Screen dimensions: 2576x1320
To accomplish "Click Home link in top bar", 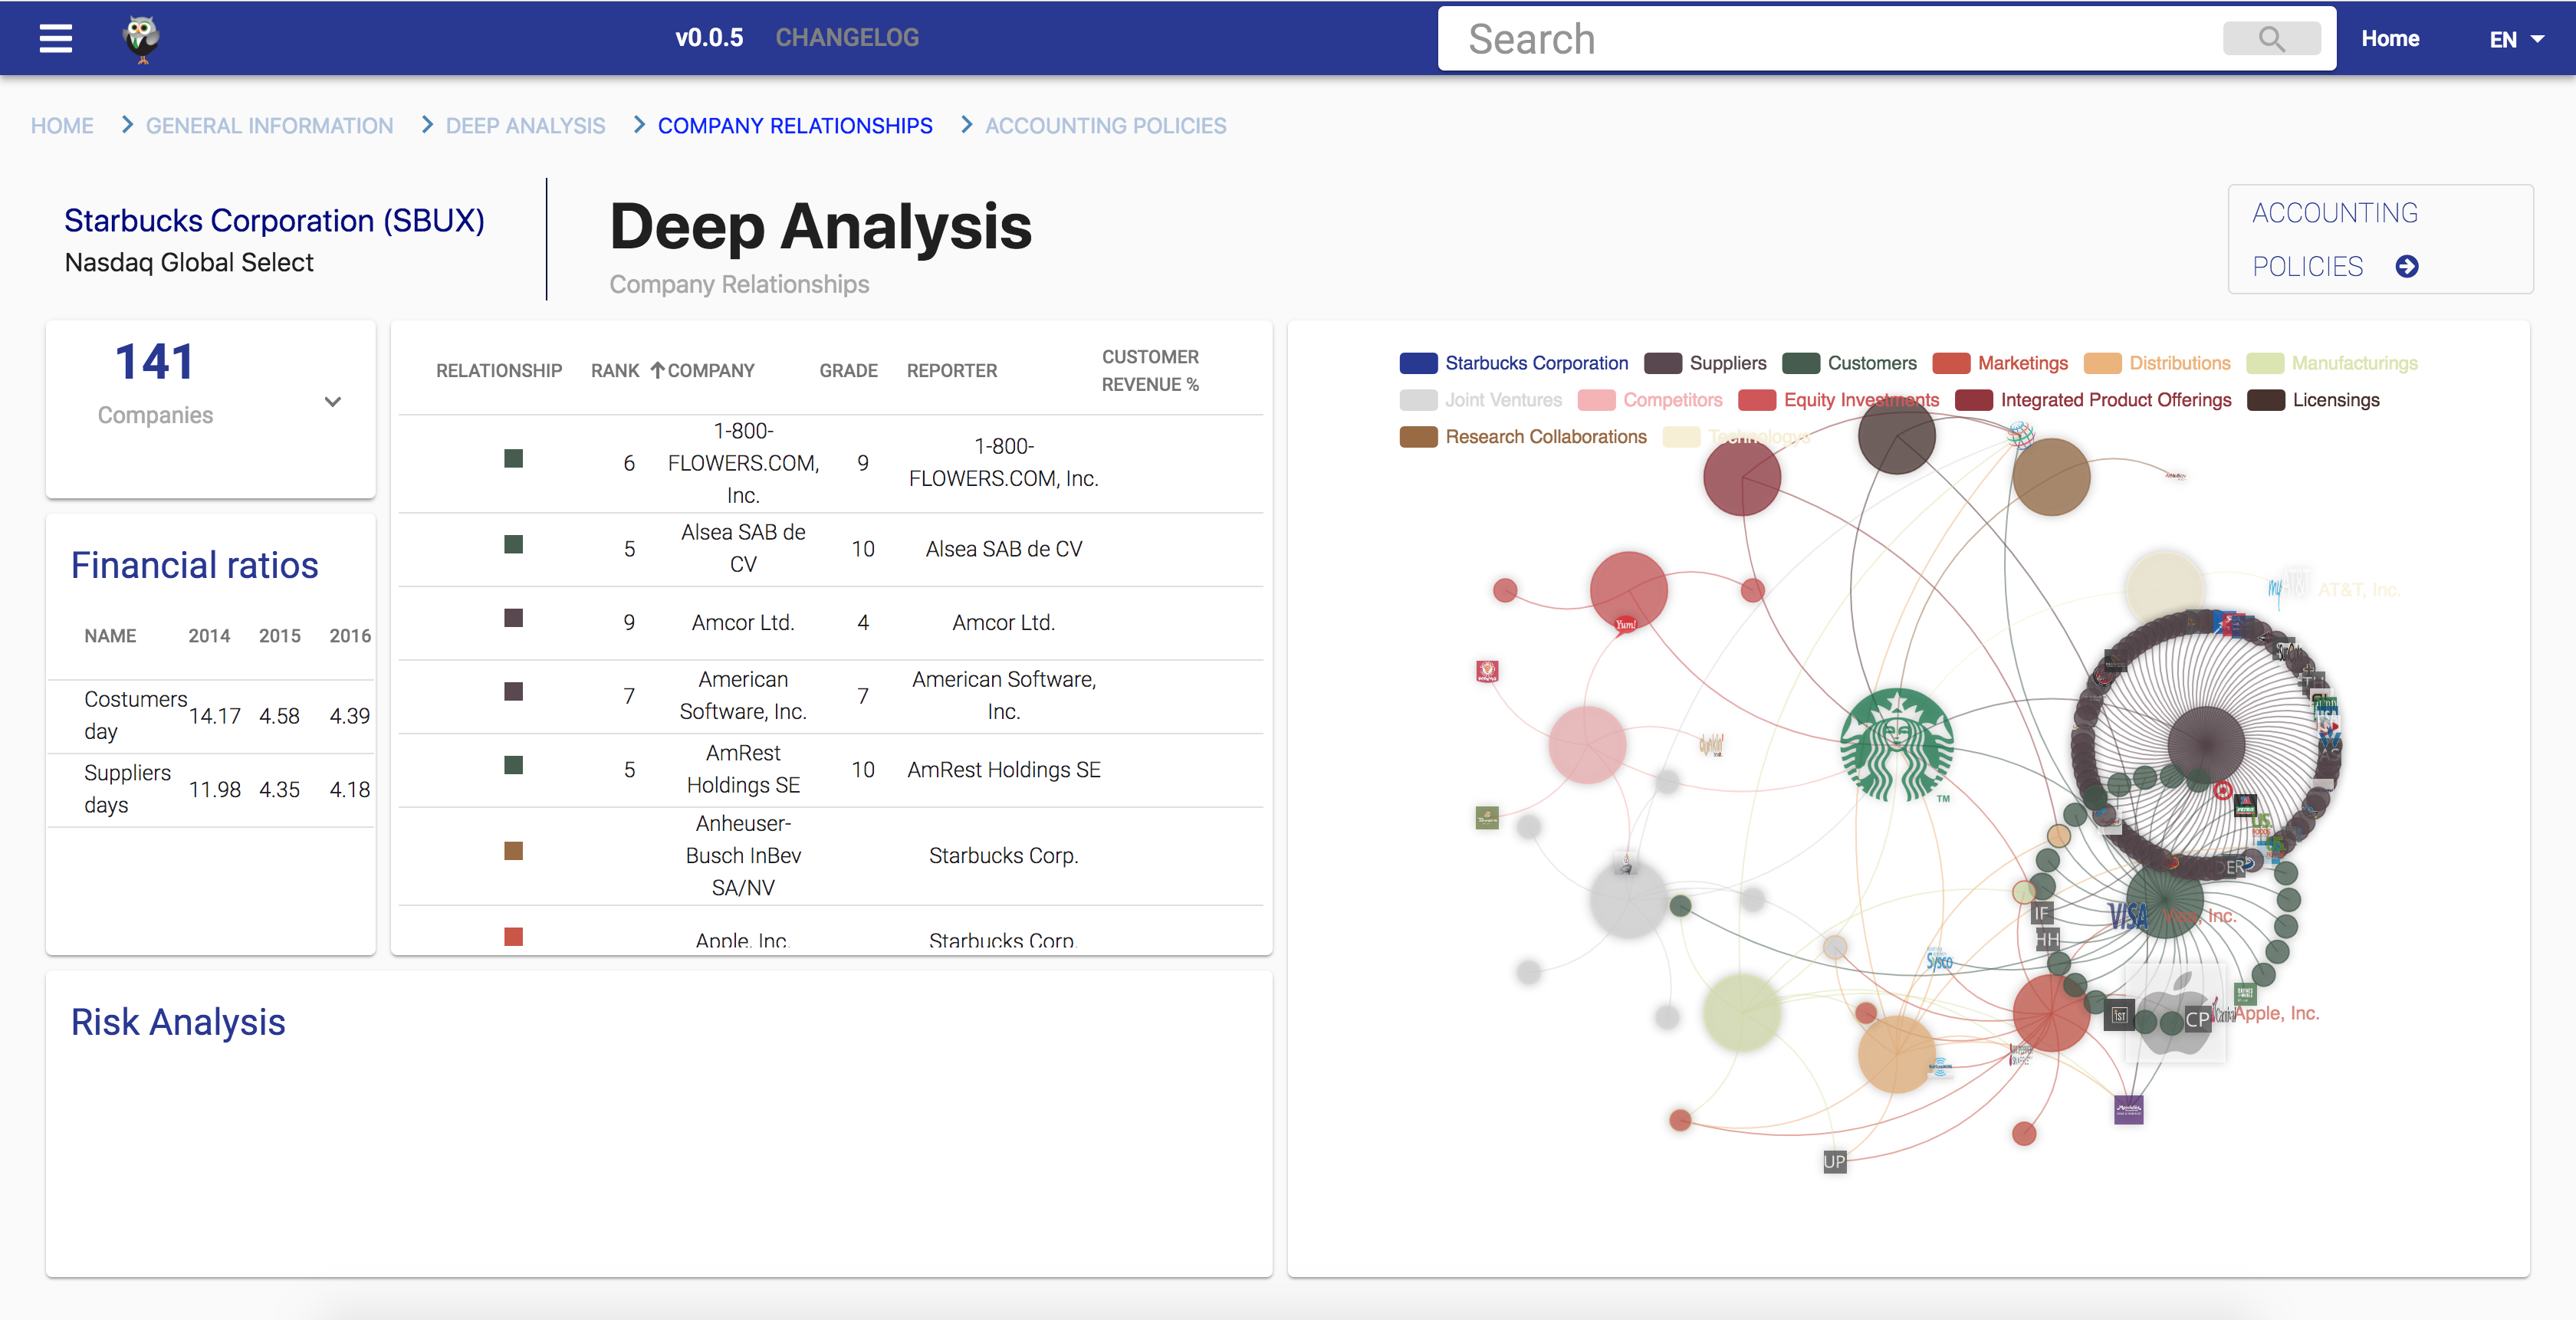I will [2390, 39].
